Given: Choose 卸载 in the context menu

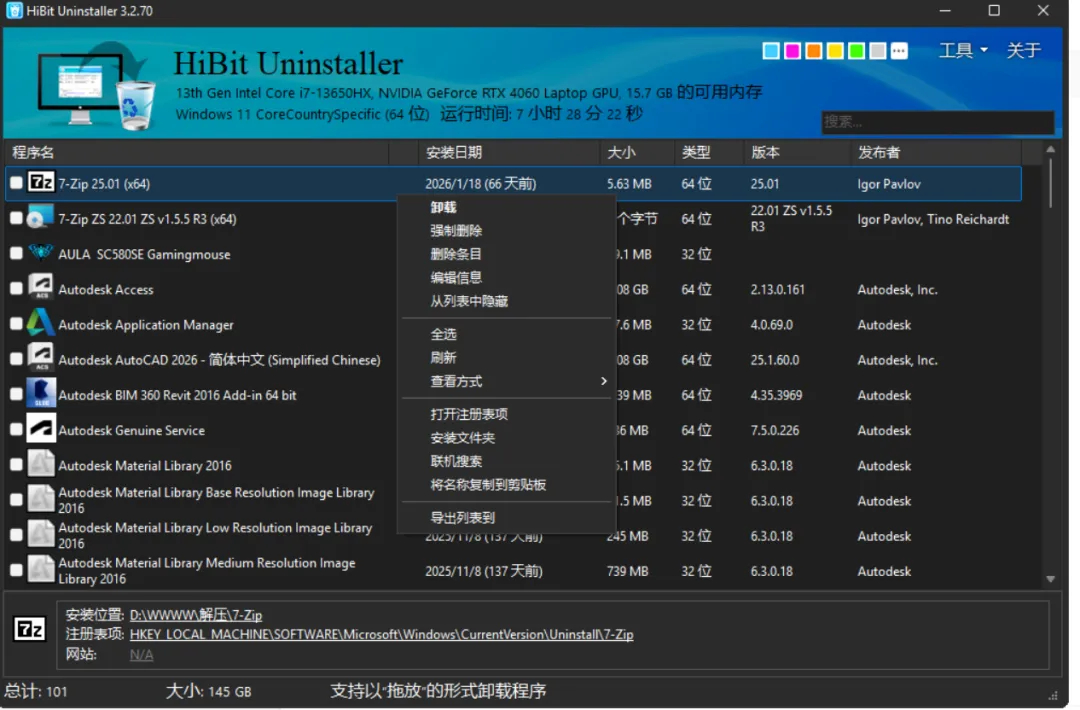Looking at the screenshot, I should (x=506, y=207).
